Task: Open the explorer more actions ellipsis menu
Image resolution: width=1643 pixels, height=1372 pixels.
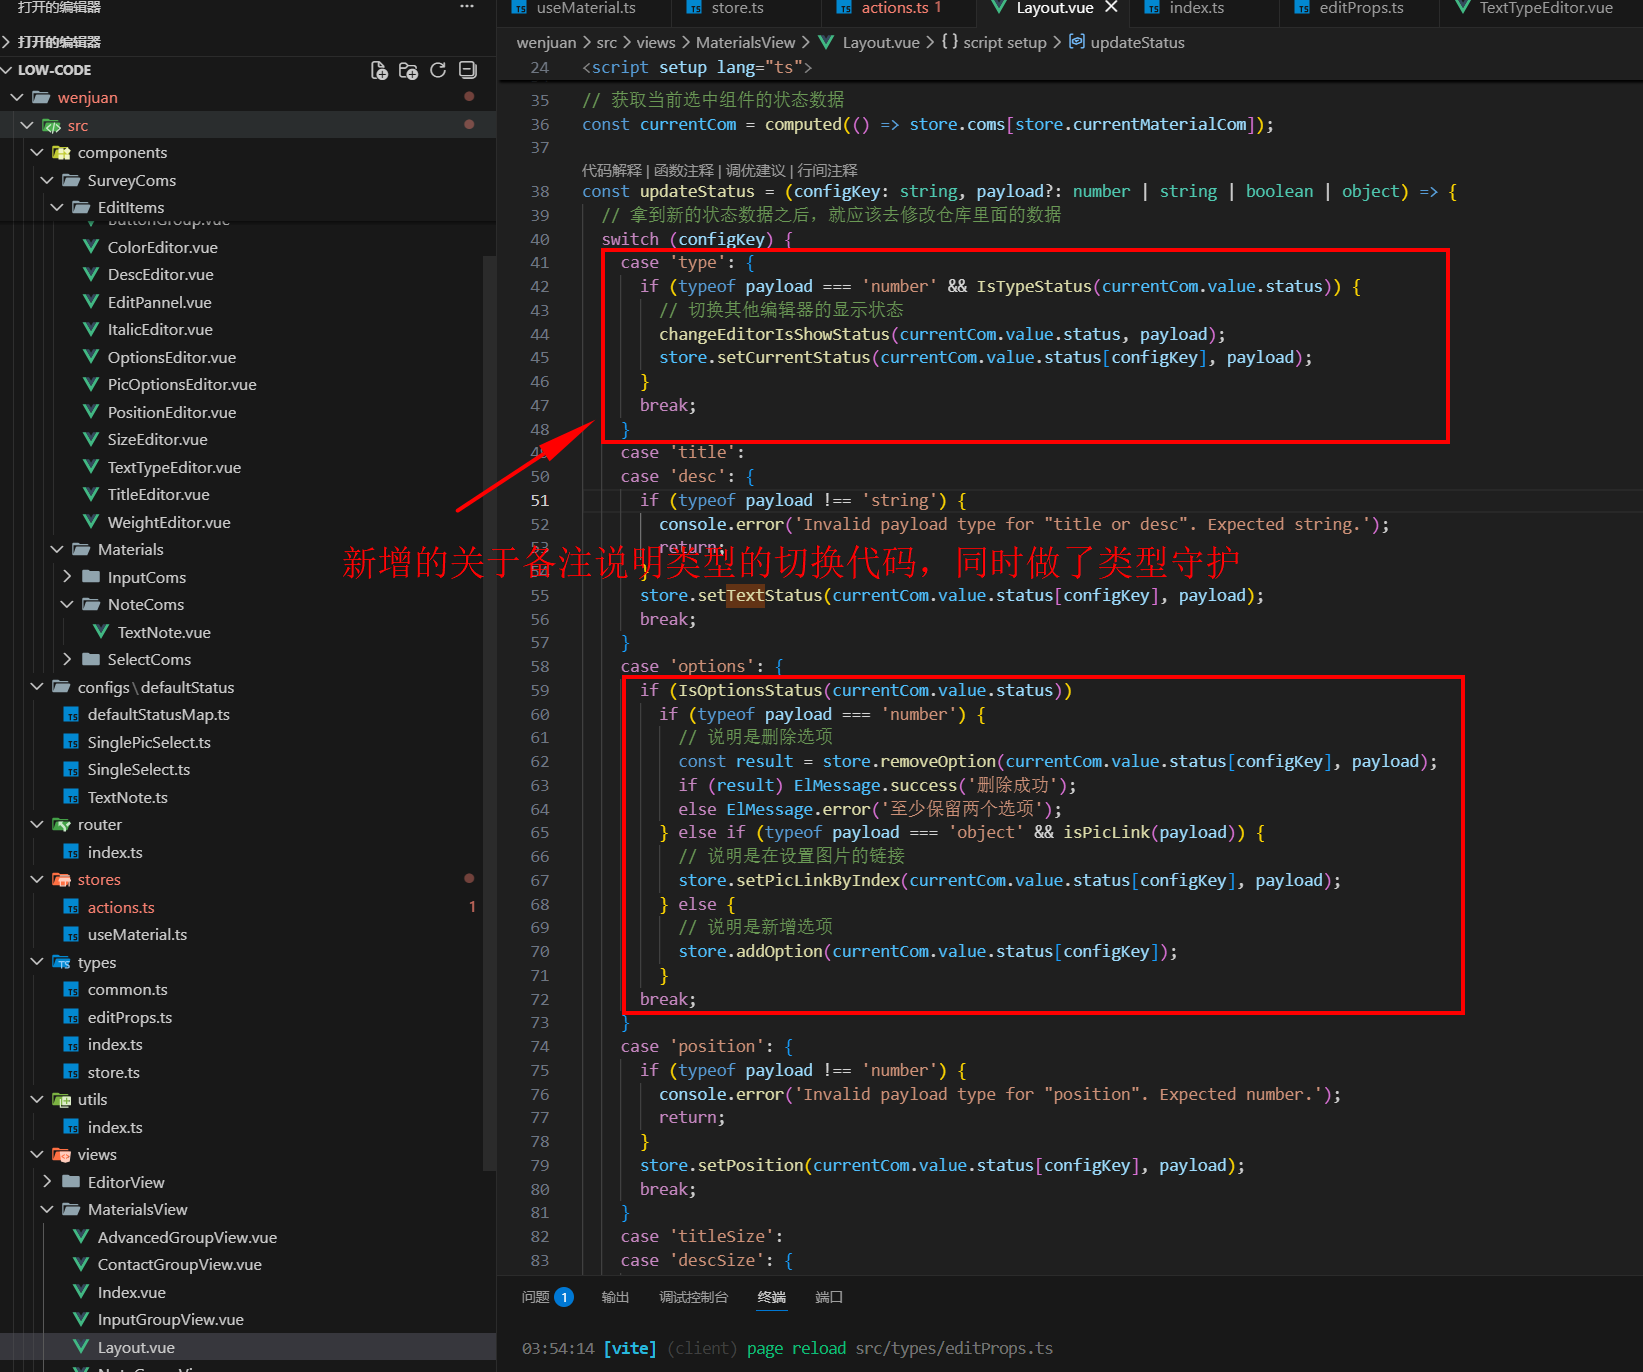Action: [467, 7]
